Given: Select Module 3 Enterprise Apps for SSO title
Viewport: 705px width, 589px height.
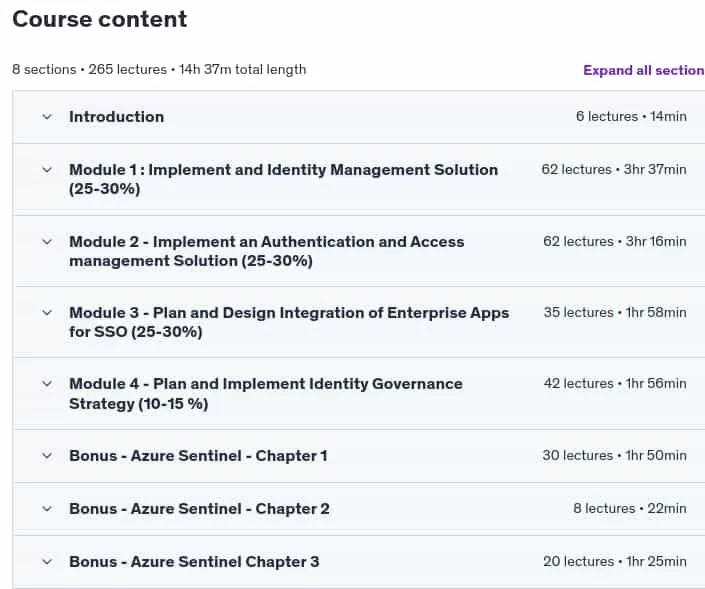Looking at the screenshot, I should 289,322.
